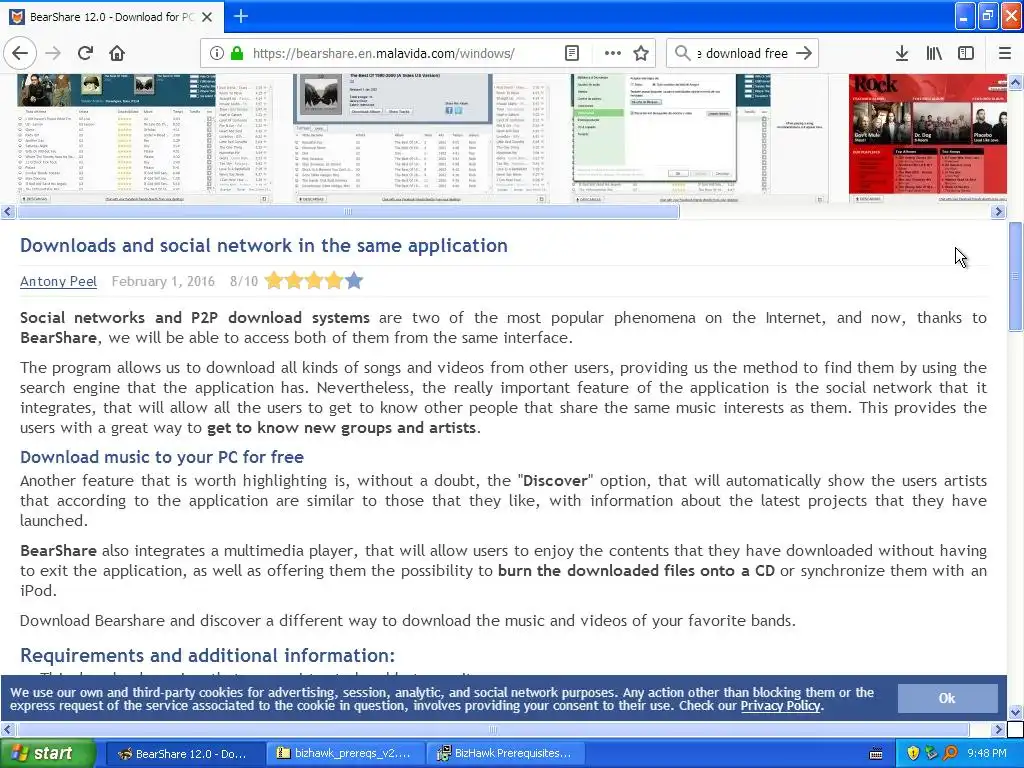Click the search magnifier icon

682,53
